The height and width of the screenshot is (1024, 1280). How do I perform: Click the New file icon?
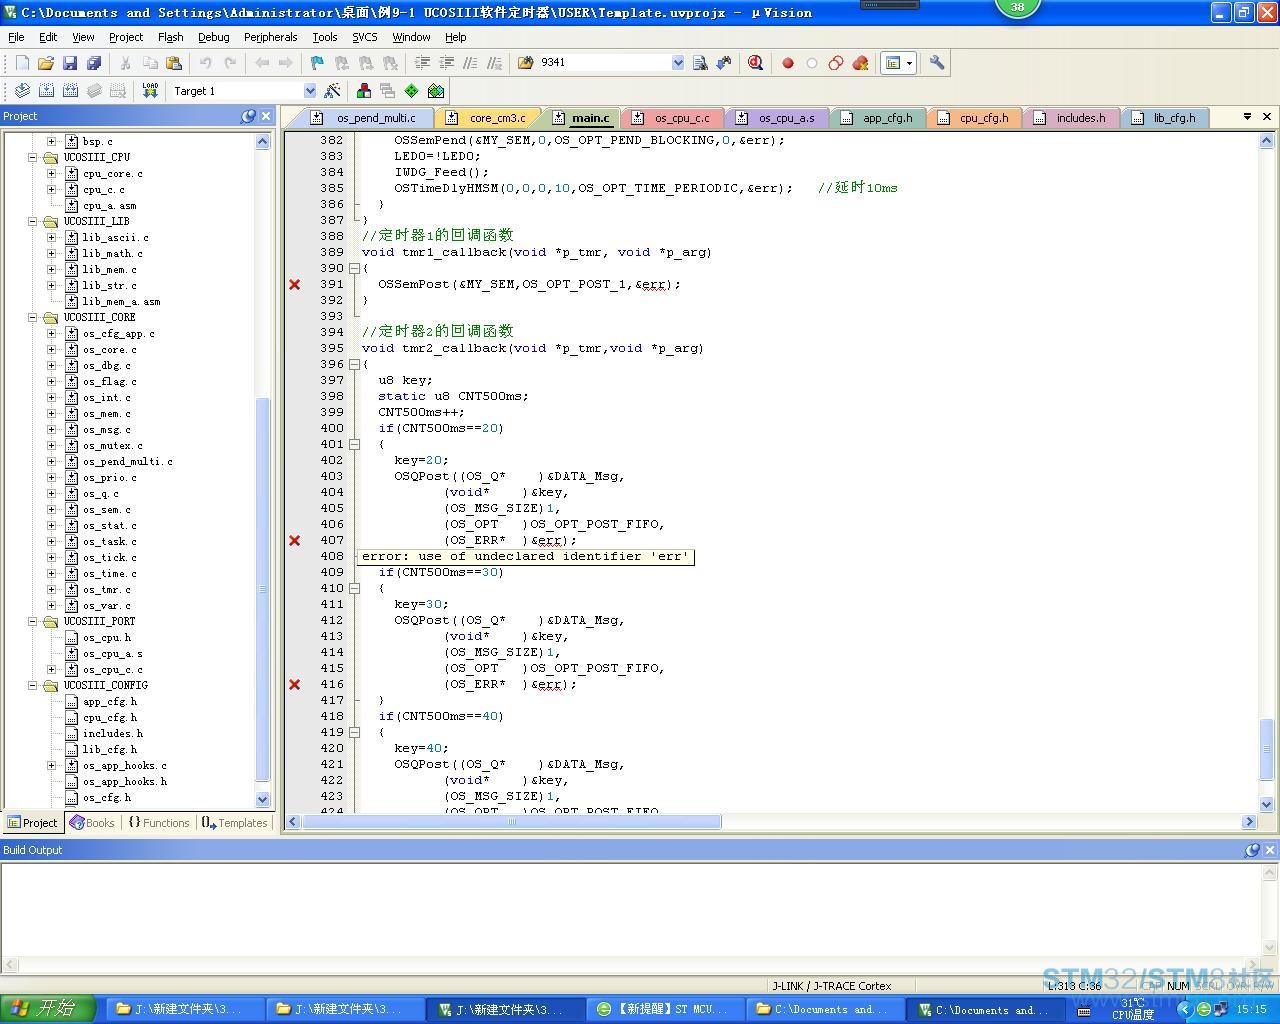pyautogui.click(x=22, y=63)
